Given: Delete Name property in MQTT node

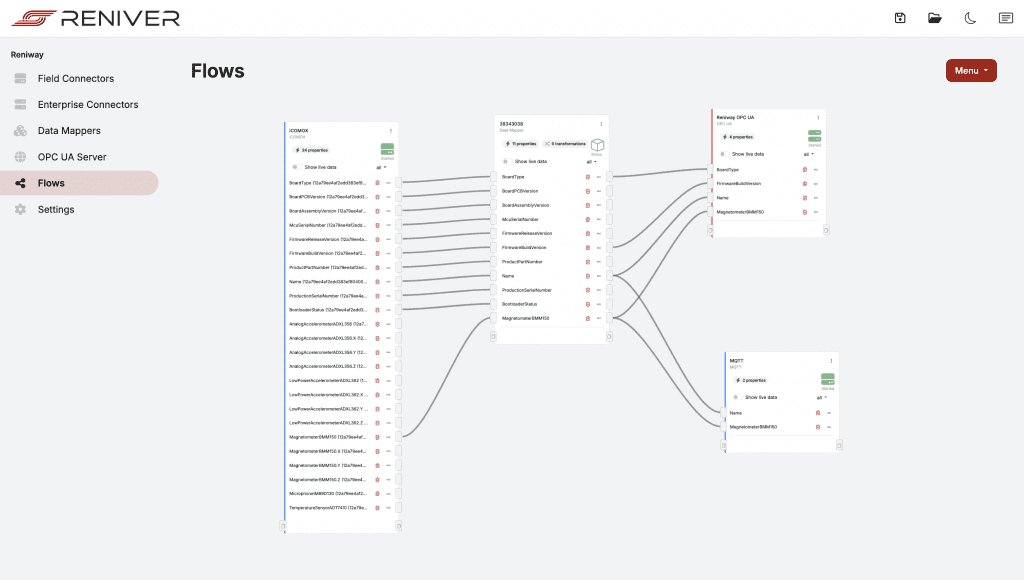Looking at the screenshot, I should click(x=818, y=413).
